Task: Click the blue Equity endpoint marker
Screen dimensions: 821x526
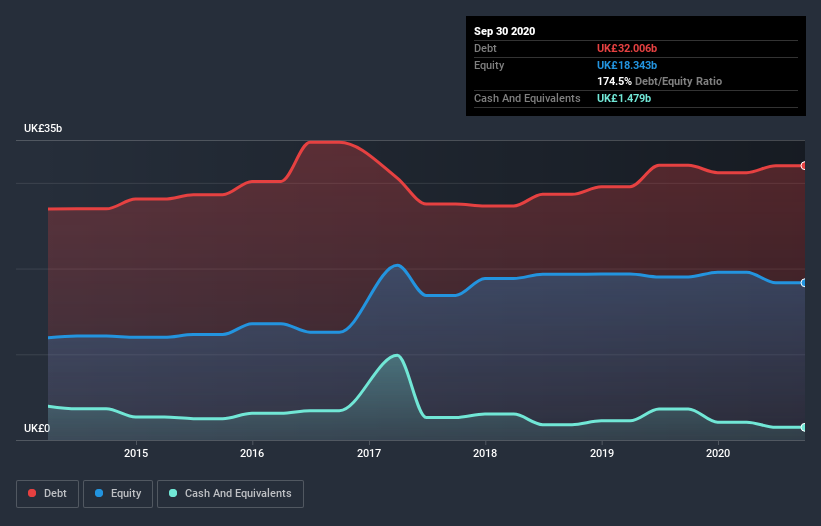Action: tap(804, 283)
